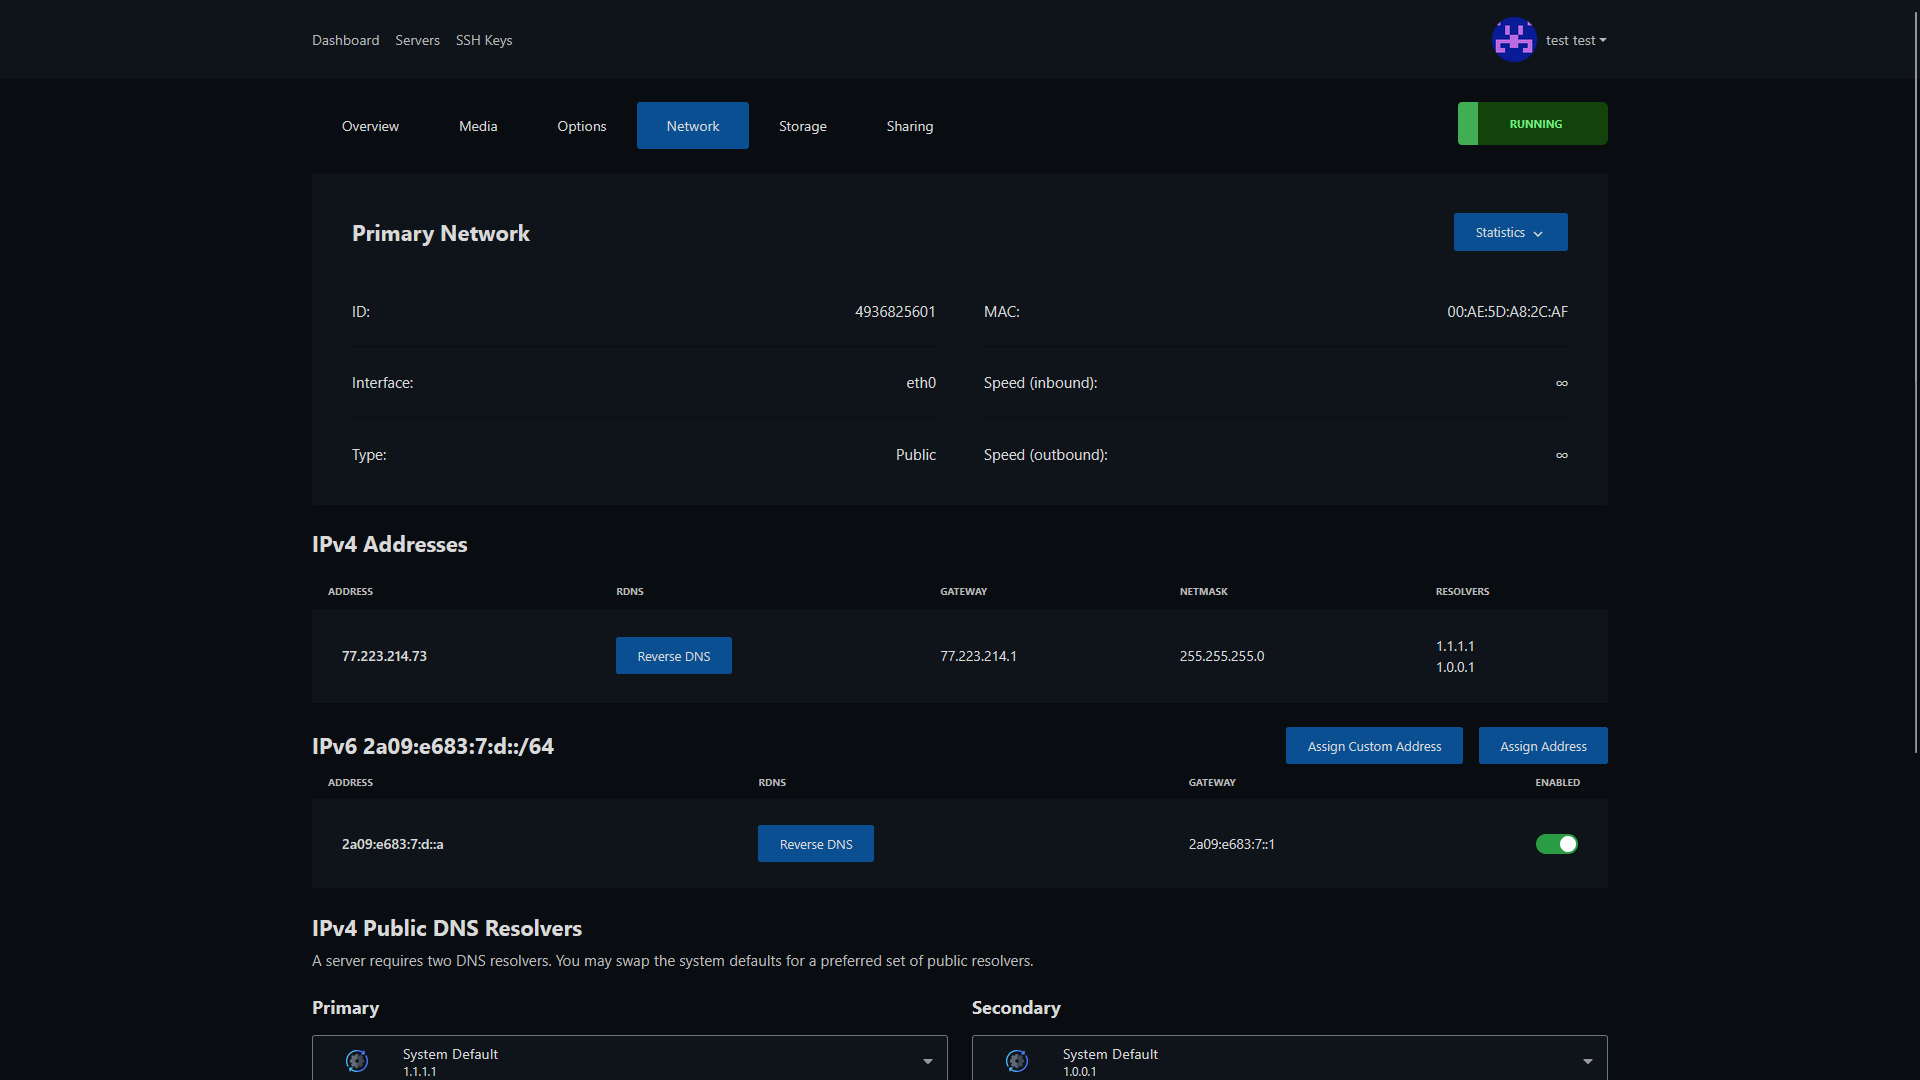Click the IPv6 2a09:e683:7:d::/64 heading

point(433,746)
